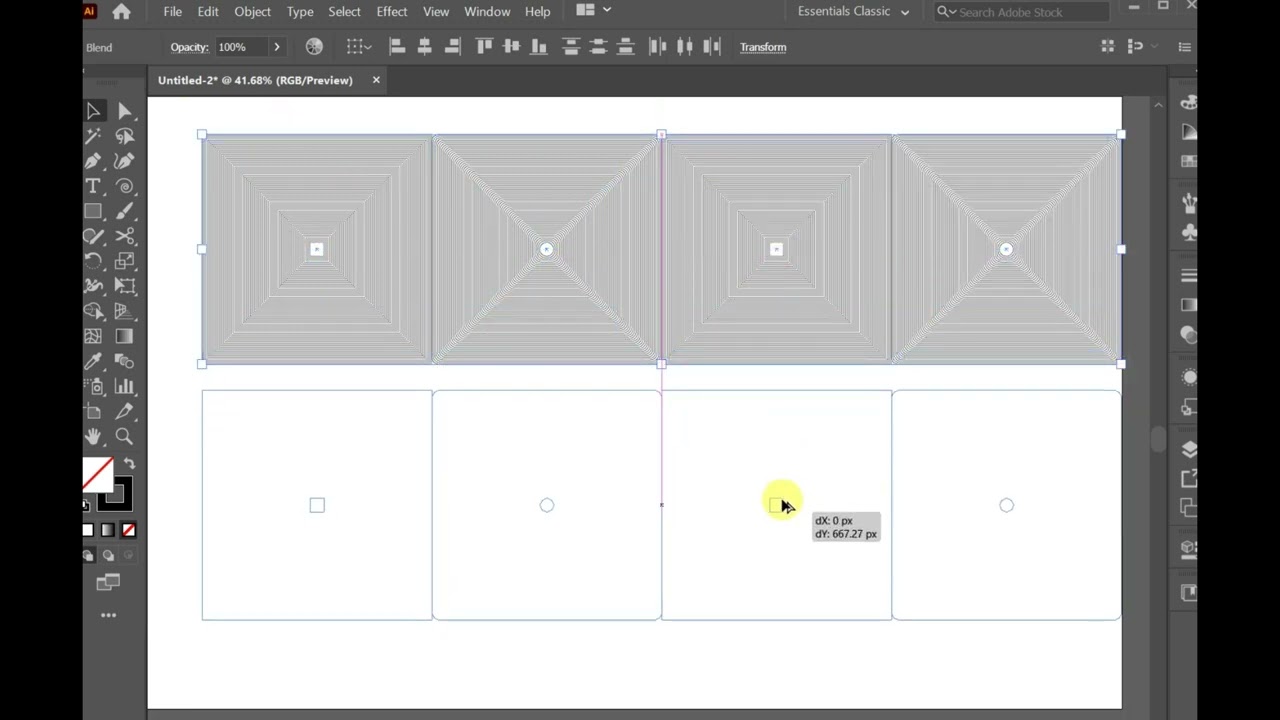Select the Magic Wand tool
1280x720 pixels.
pyautogui.click(x=93, y=136)
